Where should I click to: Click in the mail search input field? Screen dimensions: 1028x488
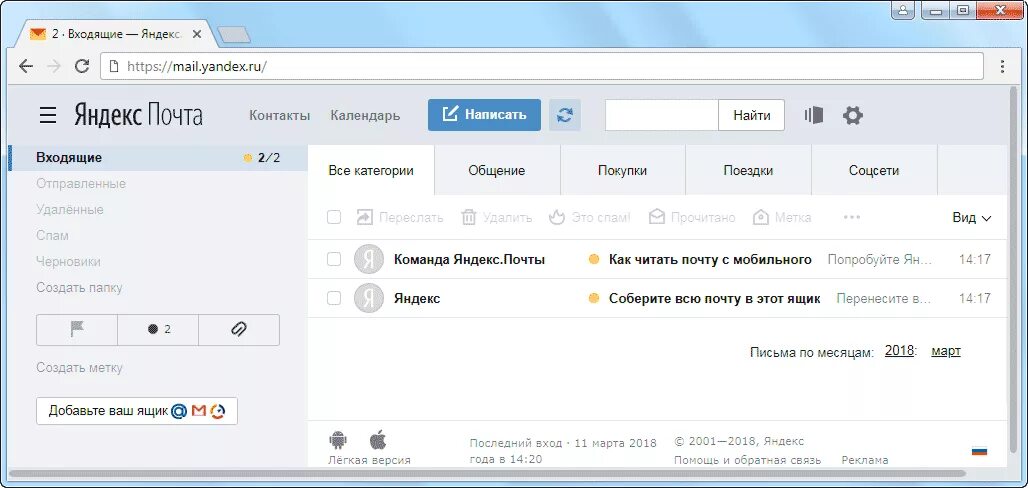(x=662, y=115)
